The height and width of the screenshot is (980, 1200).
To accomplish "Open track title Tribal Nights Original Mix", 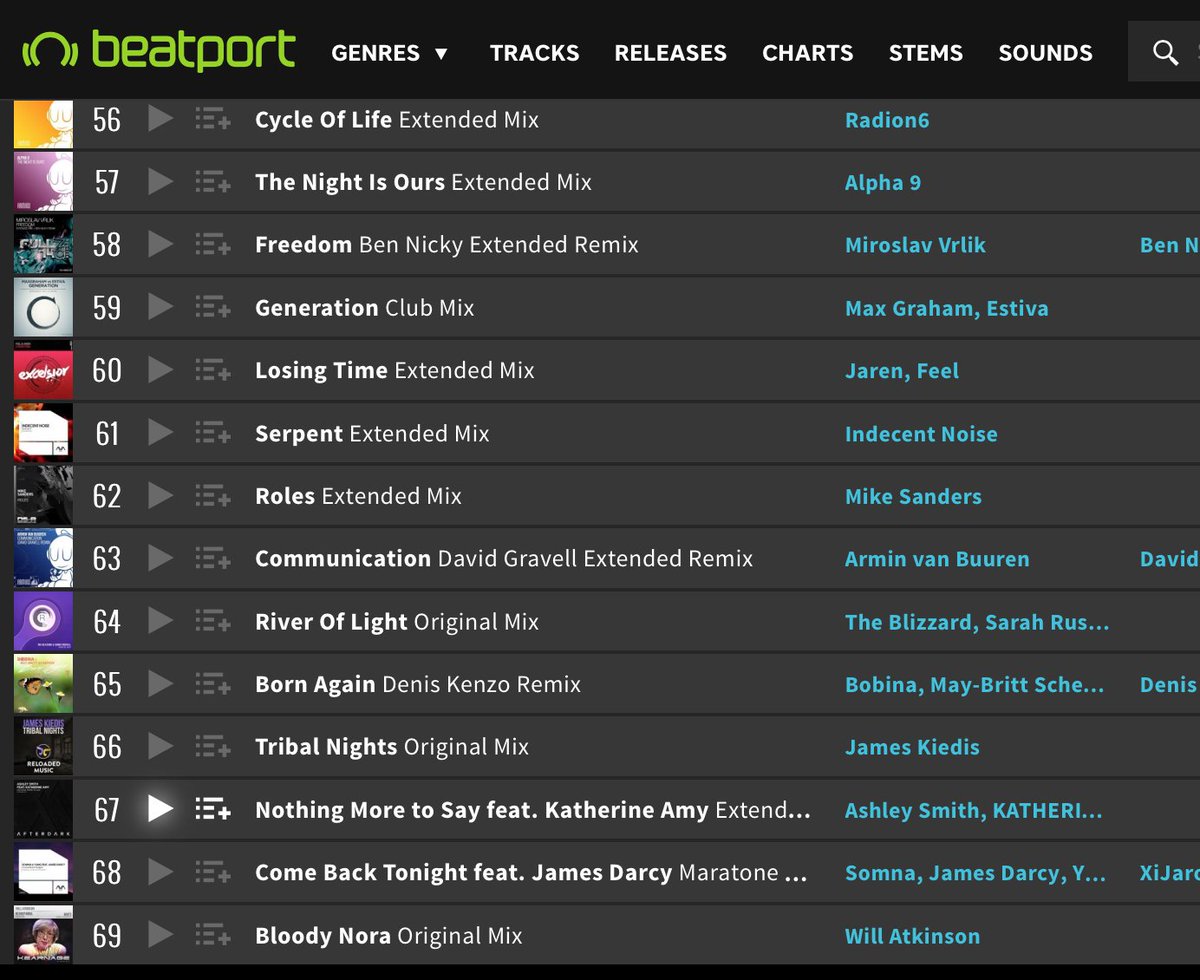I will [392, 747].
